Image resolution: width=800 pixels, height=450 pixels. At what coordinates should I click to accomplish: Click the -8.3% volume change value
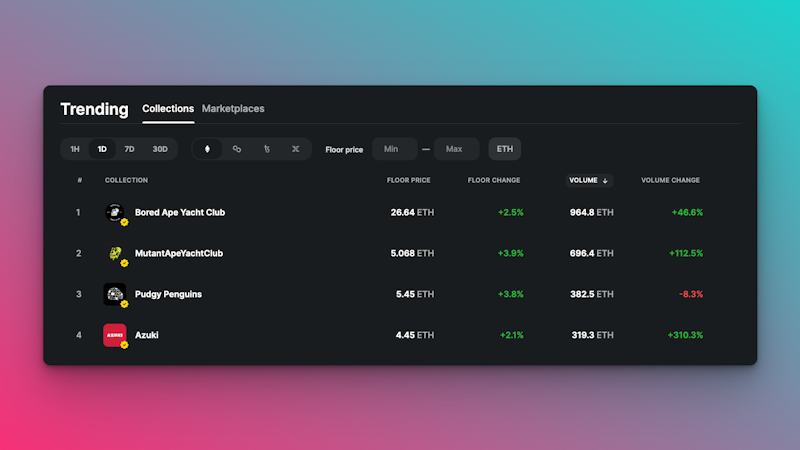tap(691, 294)
